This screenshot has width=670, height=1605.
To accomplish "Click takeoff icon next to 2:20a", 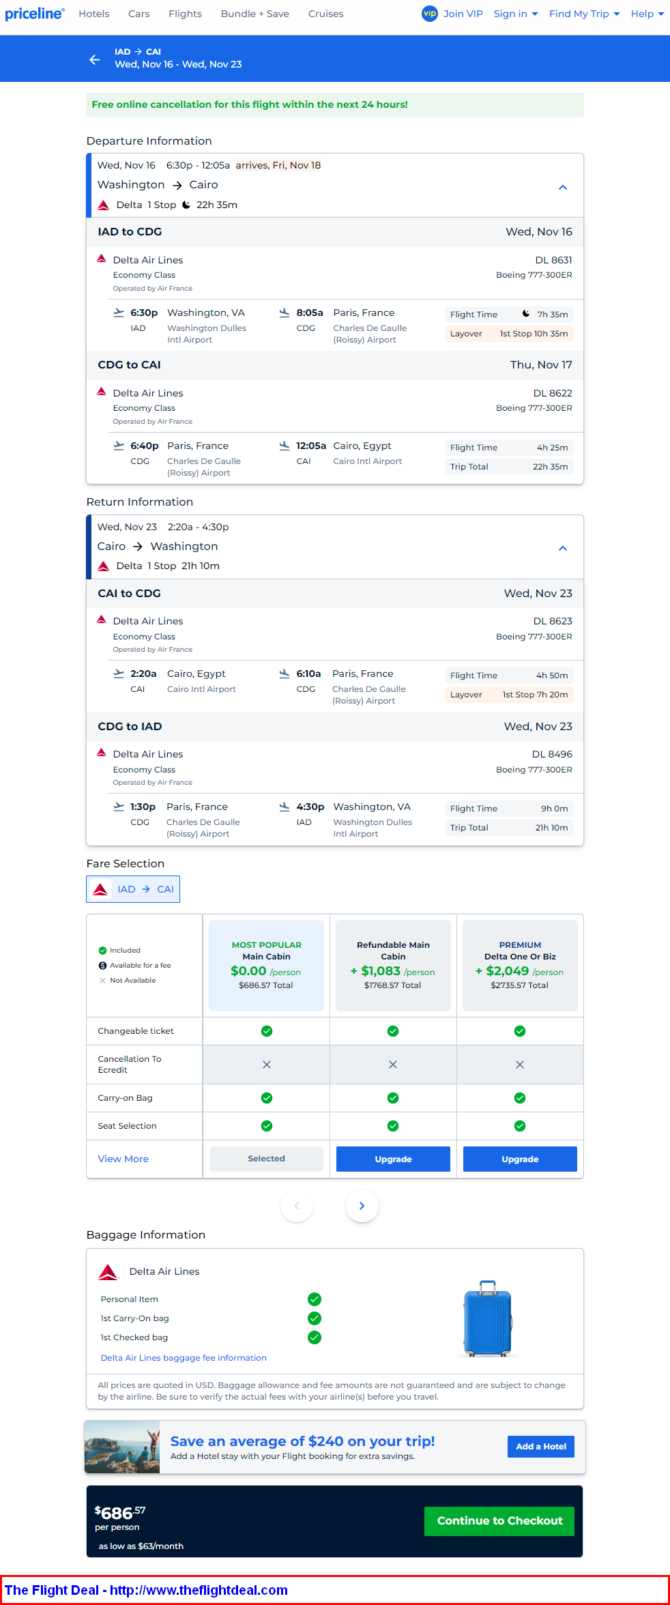I will (x=119, y=674).
